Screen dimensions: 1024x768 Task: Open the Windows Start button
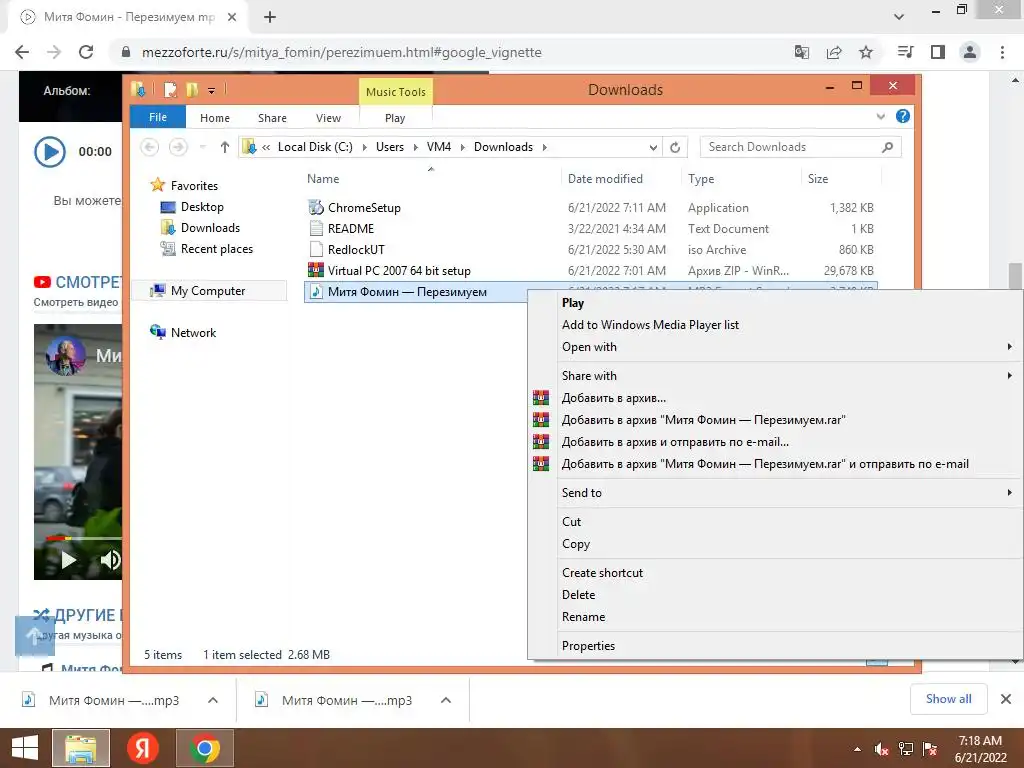pos(25,748)
